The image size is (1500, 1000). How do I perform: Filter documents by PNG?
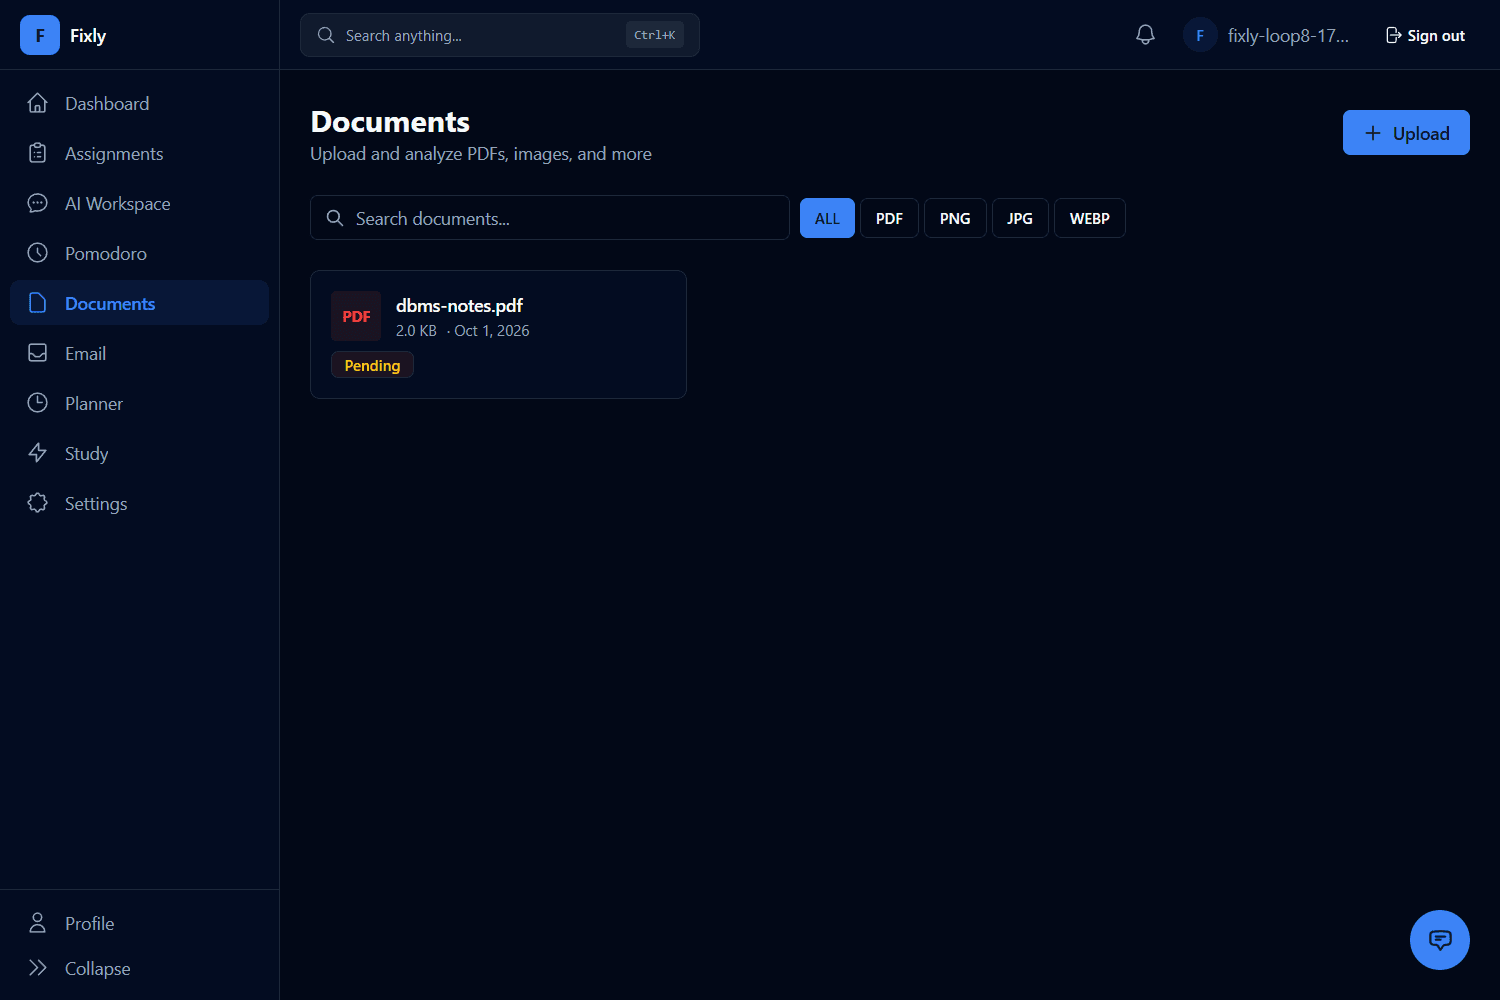click(955, 218)
